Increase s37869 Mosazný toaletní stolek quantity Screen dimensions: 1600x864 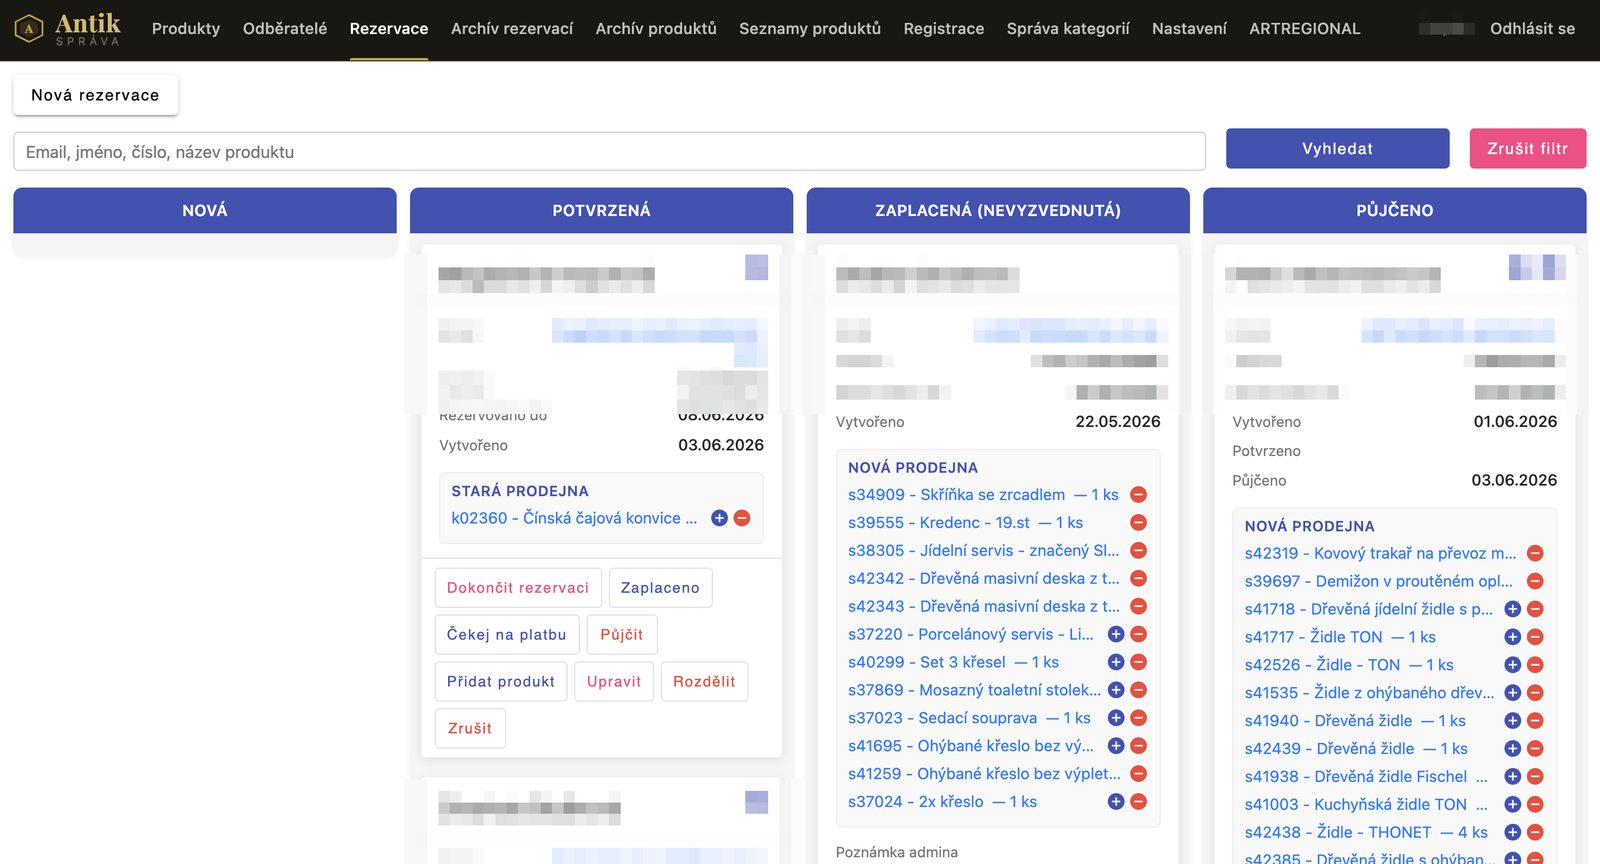tap(1116, 691)
